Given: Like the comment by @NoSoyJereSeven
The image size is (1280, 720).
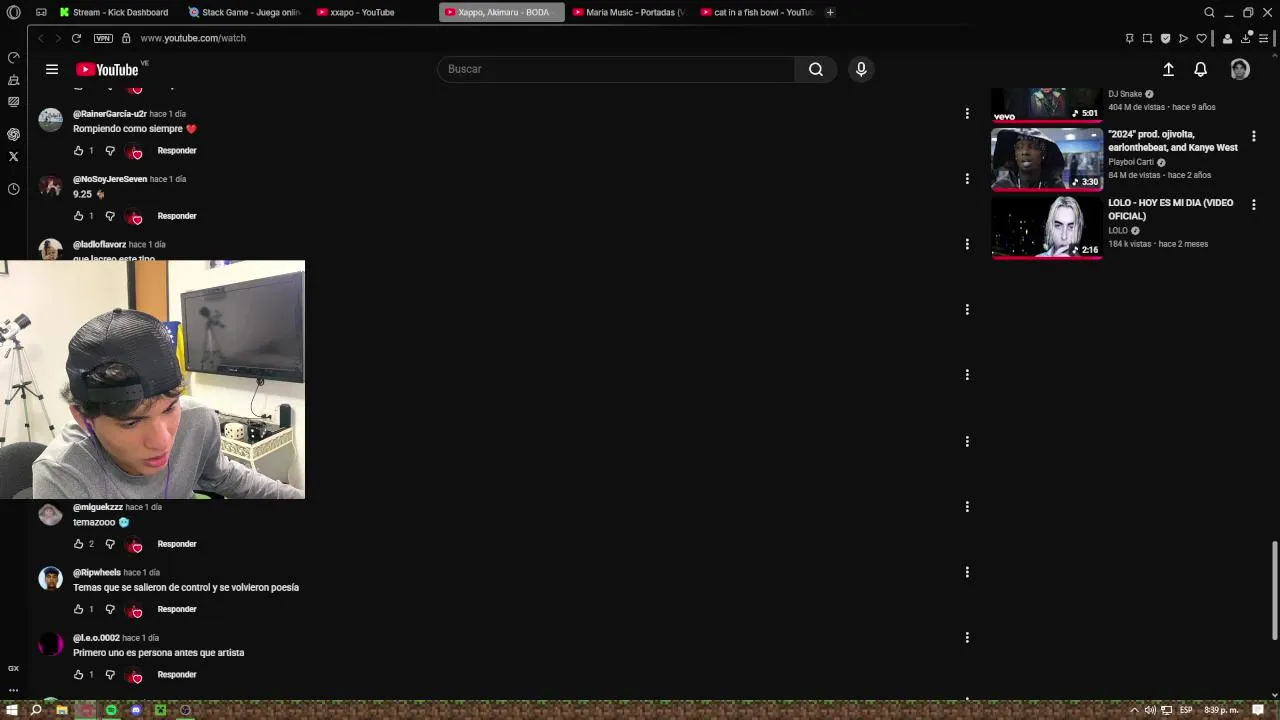Looking at the screenshot, I should point(78,216).
